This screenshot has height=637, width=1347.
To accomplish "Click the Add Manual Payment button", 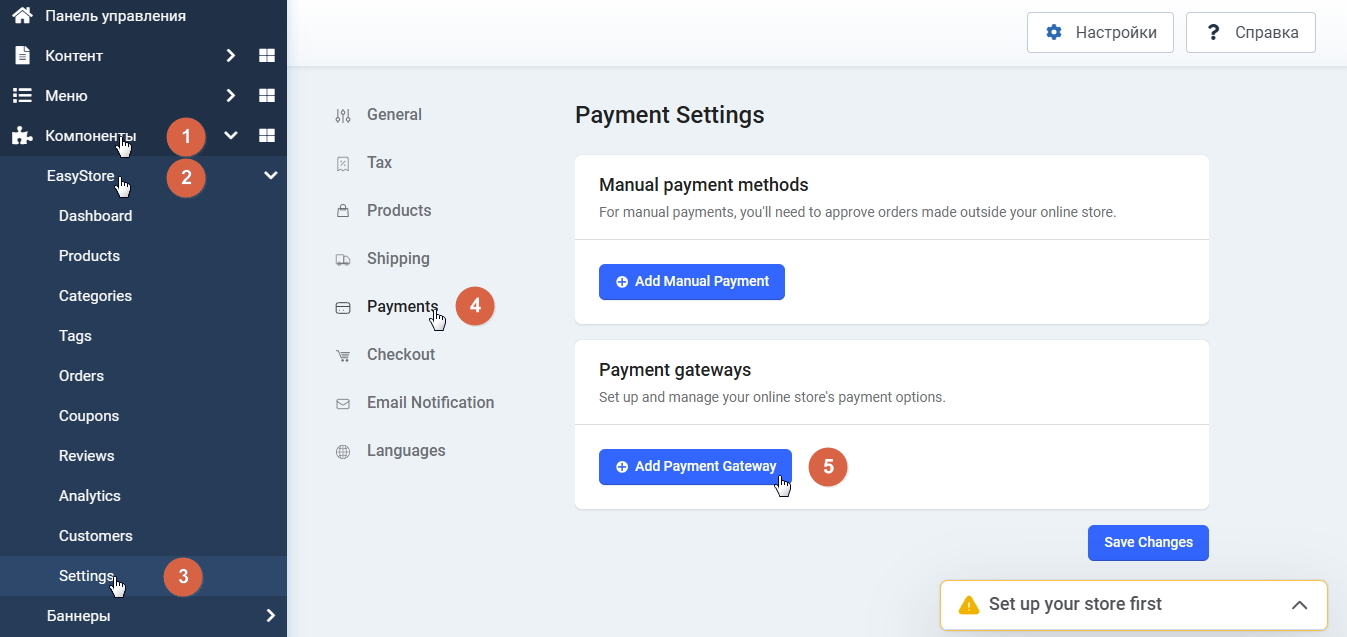I will point(692,282).
